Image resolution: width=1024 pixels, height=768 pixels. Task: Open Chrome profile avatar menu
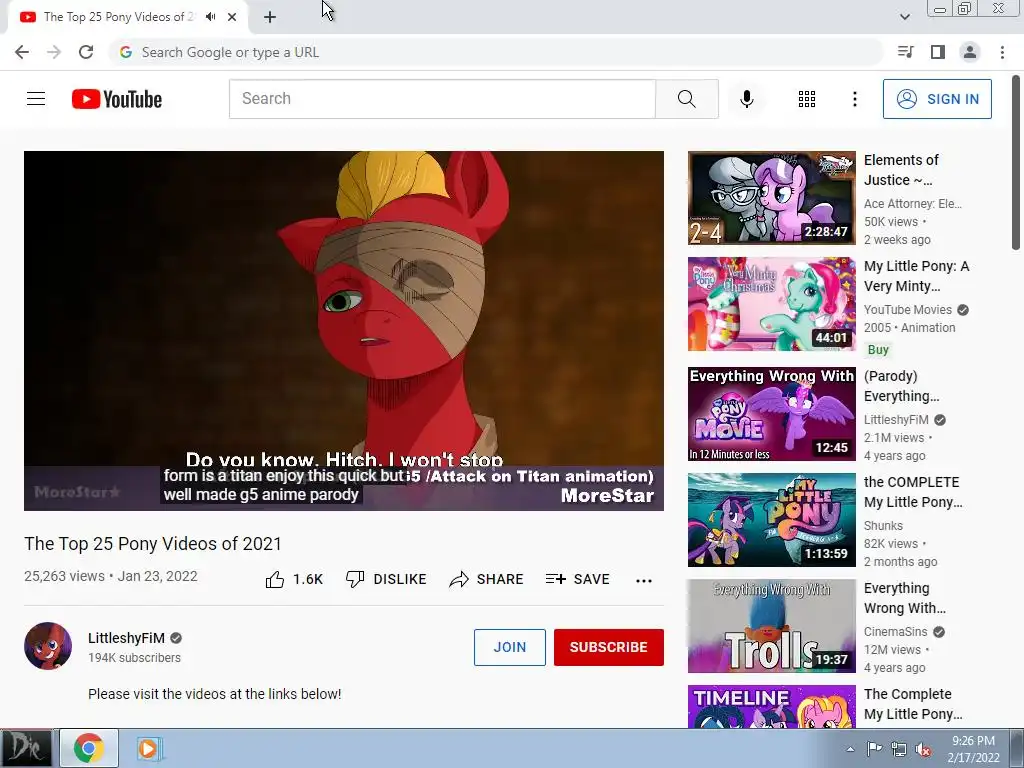click(970, 52)
